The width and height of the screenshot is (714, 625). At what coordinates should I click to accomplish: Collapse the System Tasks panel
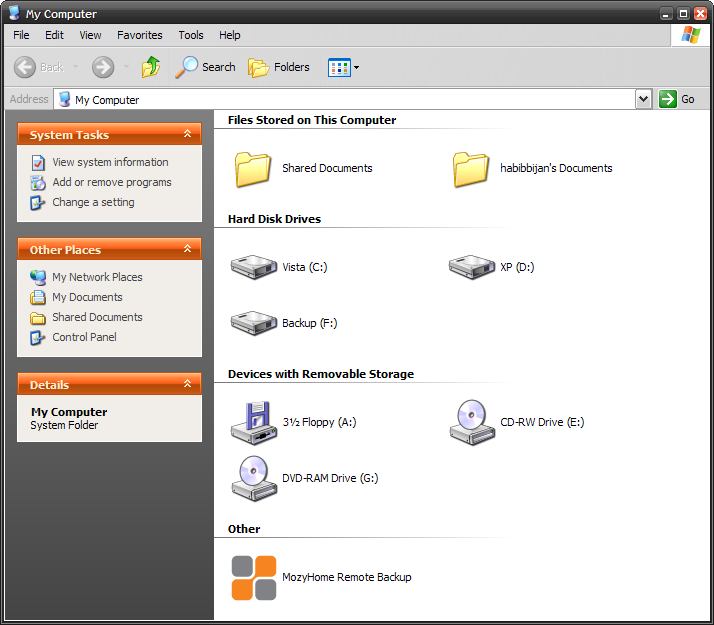pos(188,133)
